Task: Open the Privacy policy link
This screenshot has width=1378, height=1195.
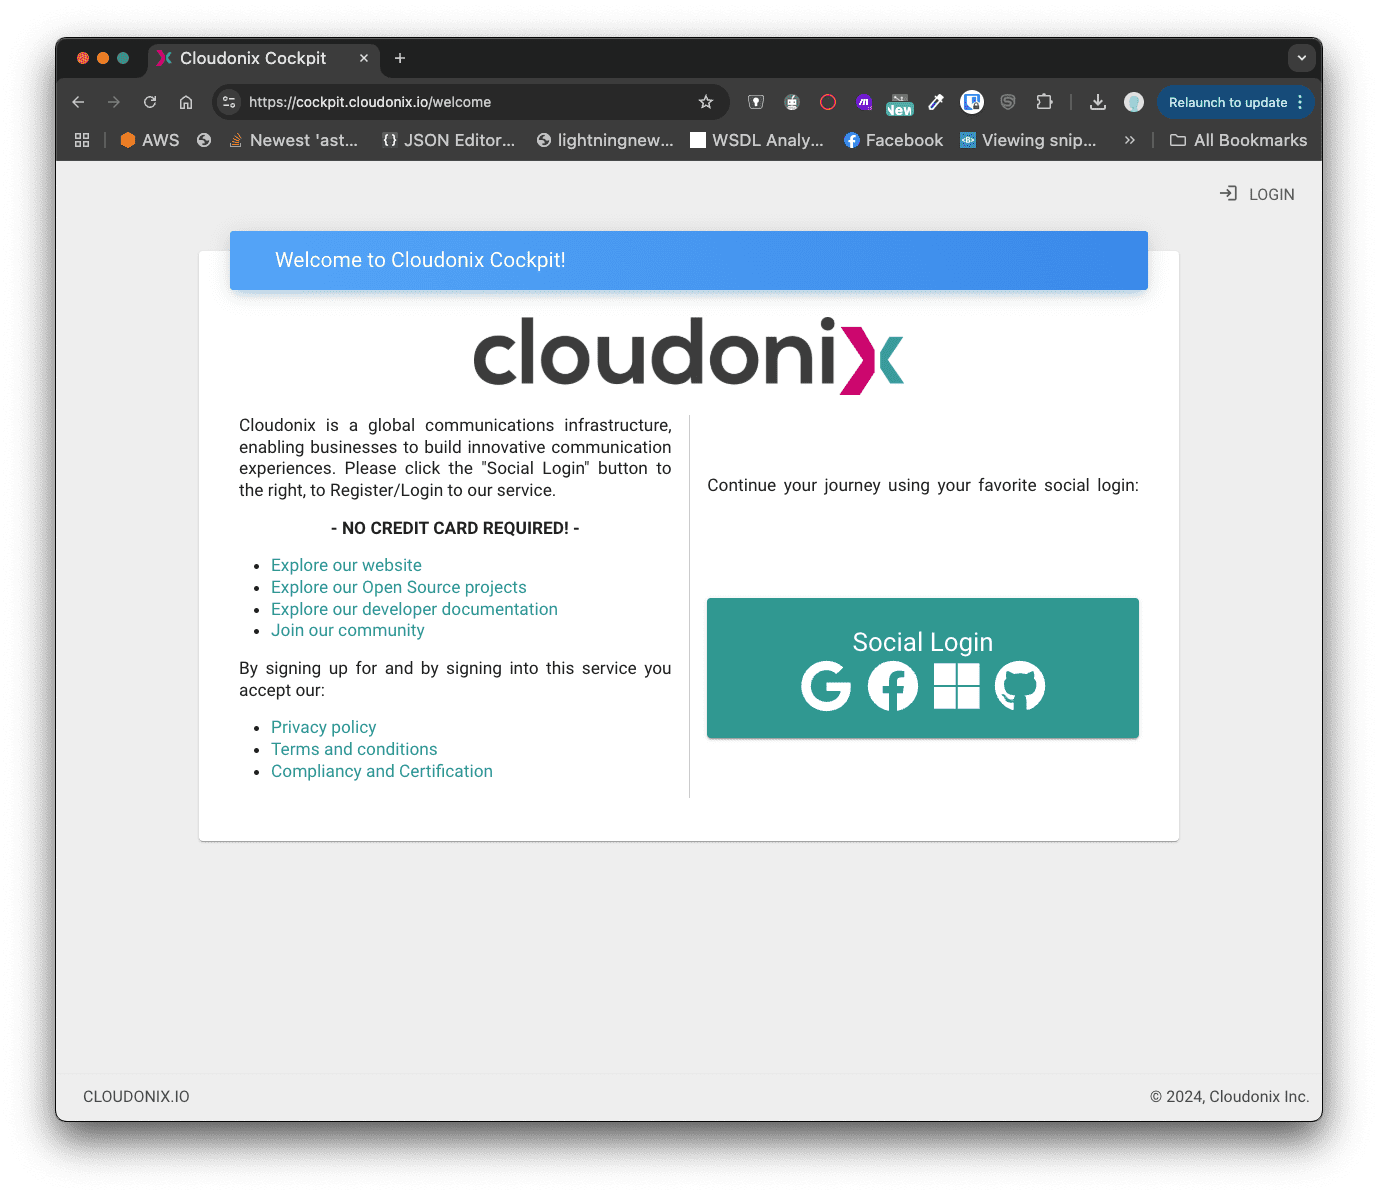Action: 323,727
